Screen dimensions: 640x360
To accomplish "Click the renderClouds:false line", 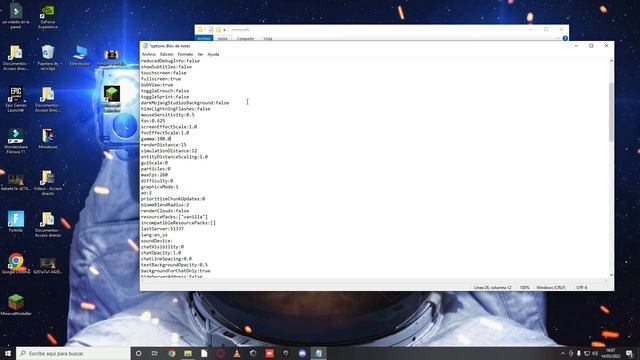I will [165, 211].
